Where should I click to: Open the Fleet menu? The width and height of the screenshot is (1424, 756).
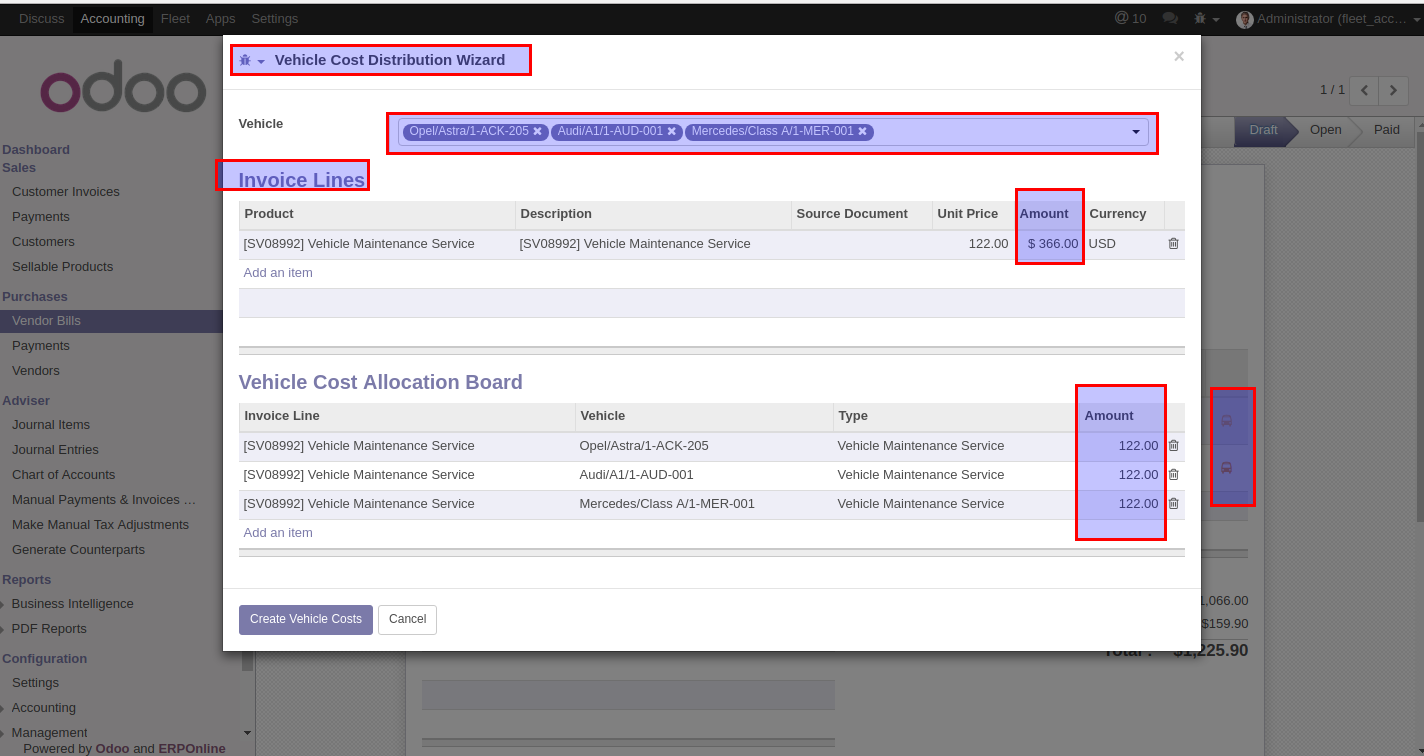tap(175, 19)
